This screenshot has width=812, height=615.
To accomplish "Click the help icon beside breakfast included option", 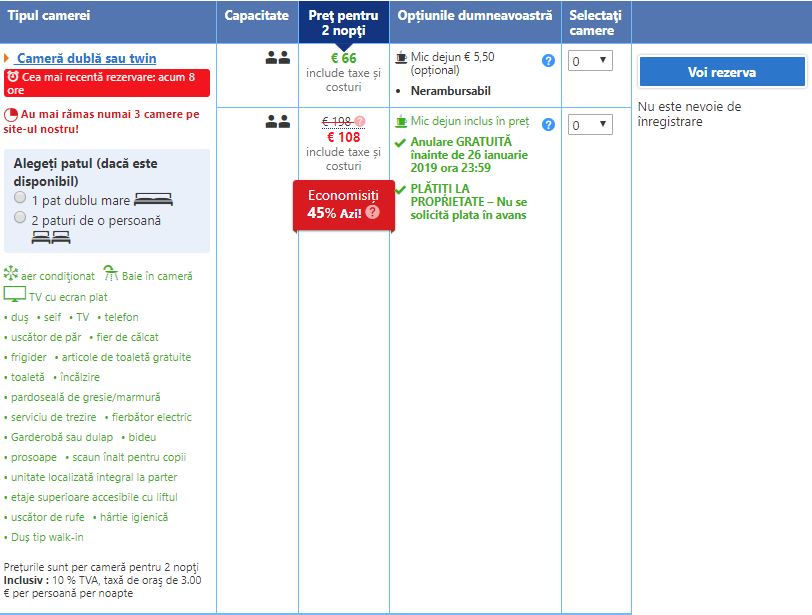I will coord(548,124).
